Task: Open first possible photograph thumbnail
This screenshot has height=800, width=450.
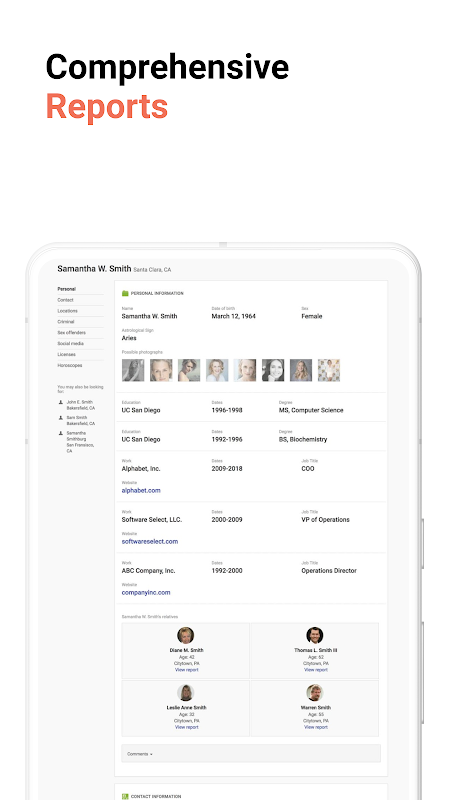Action: point(133,370)
